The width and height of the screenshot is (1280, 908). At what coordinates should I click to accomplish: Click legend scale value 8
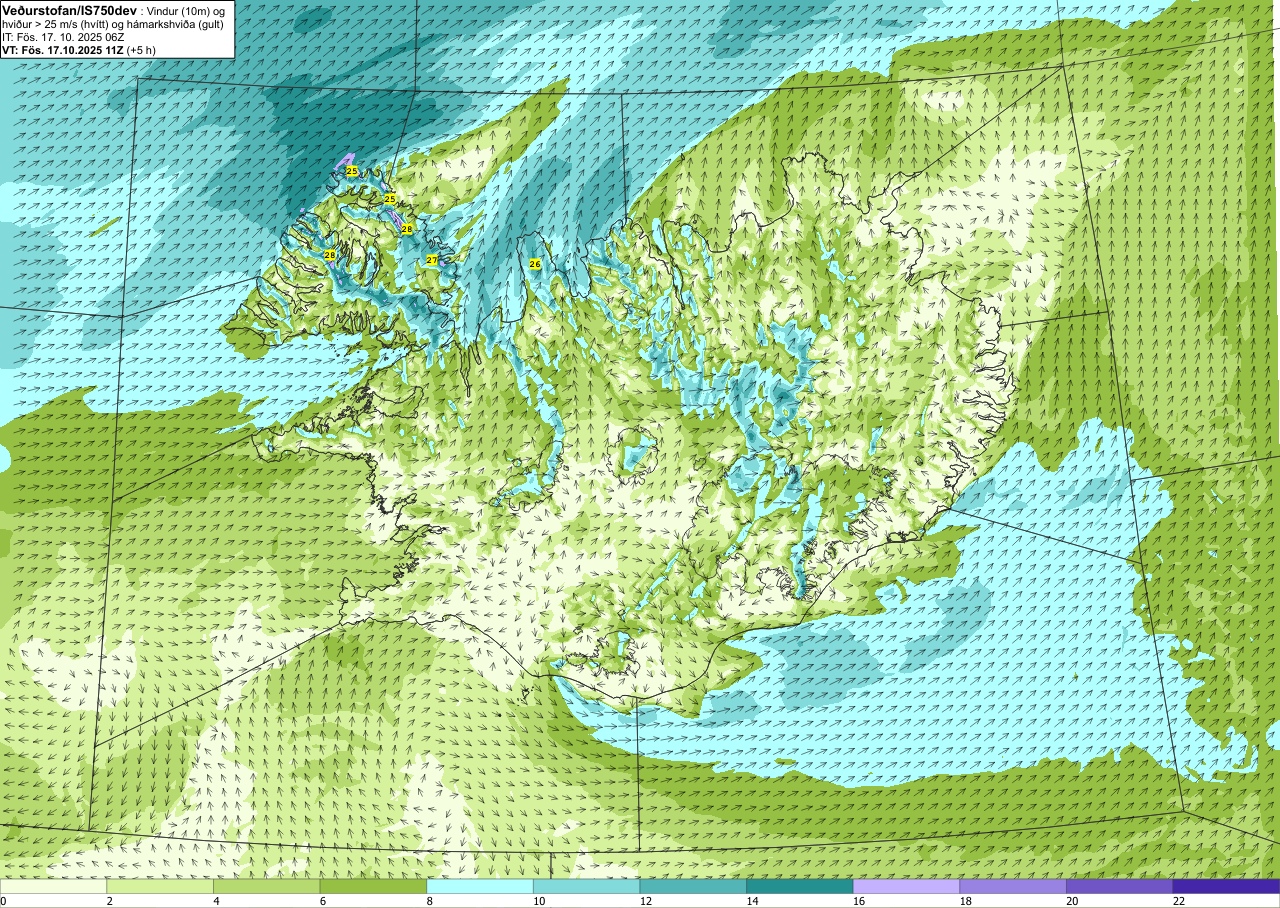tap(429, 901)
